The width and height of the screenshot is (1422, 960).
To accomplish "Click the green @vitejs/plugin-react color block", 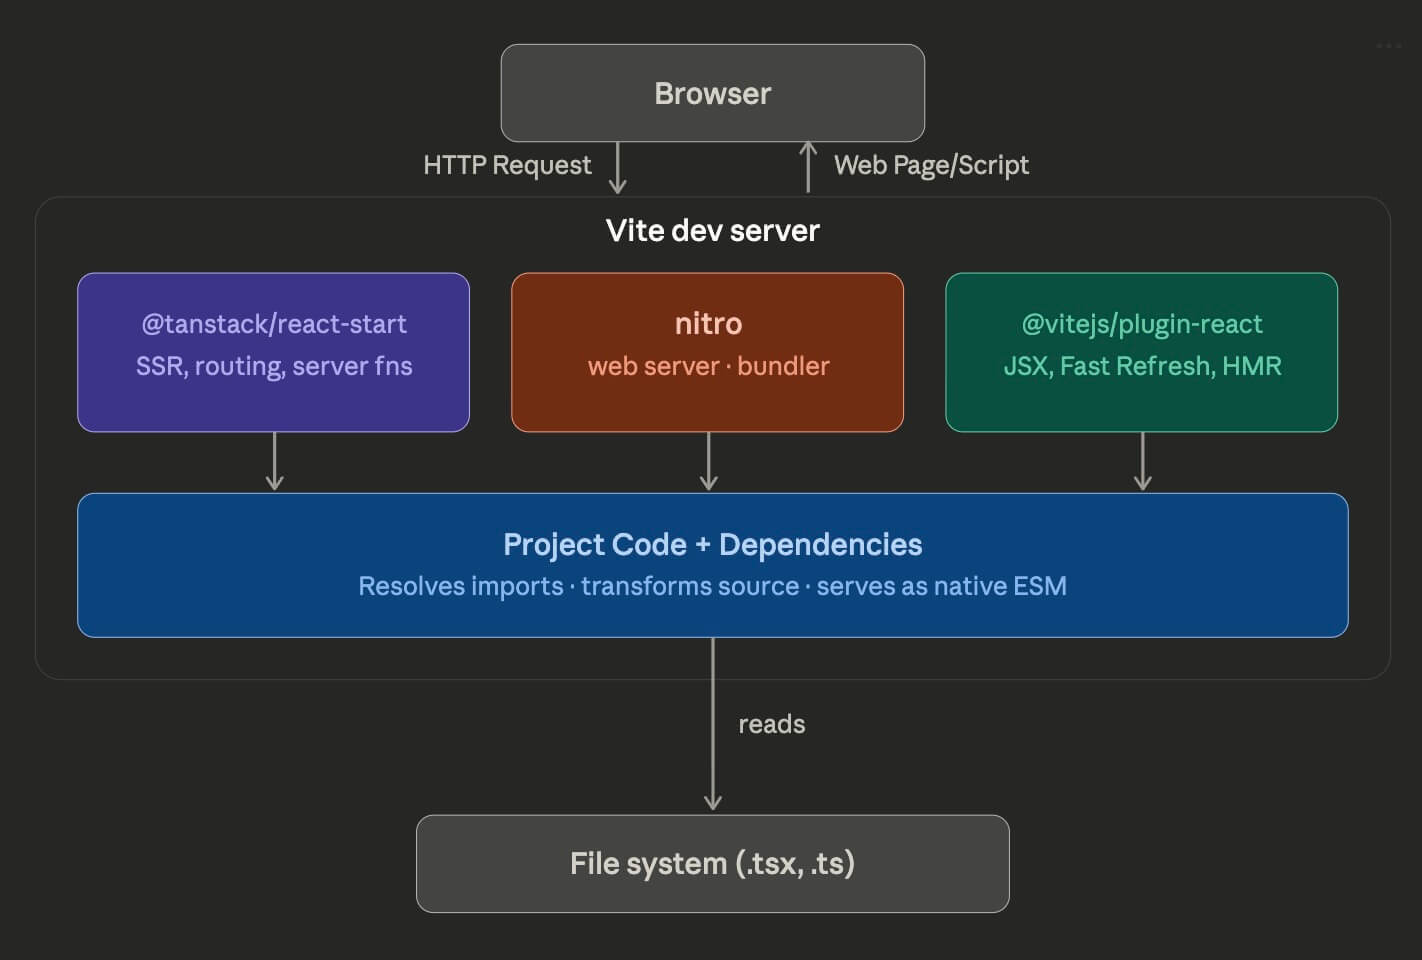I will [x=1141, y=351].
